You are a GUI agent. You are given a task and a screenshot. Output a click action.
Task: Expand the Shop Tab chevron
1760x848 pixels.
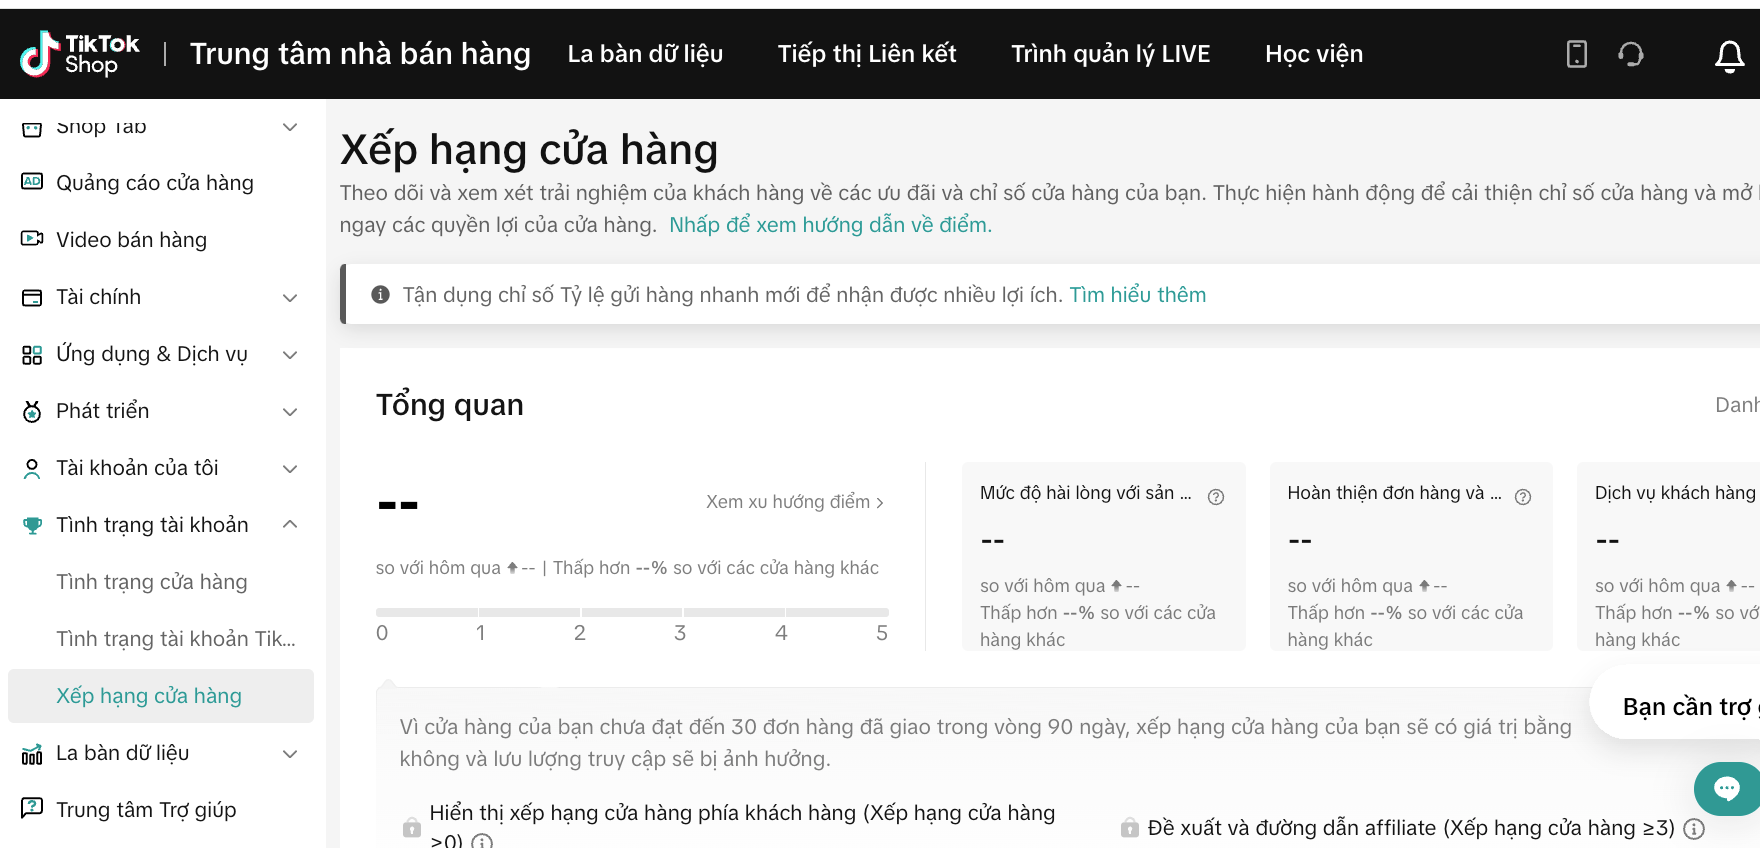[290, 127]
